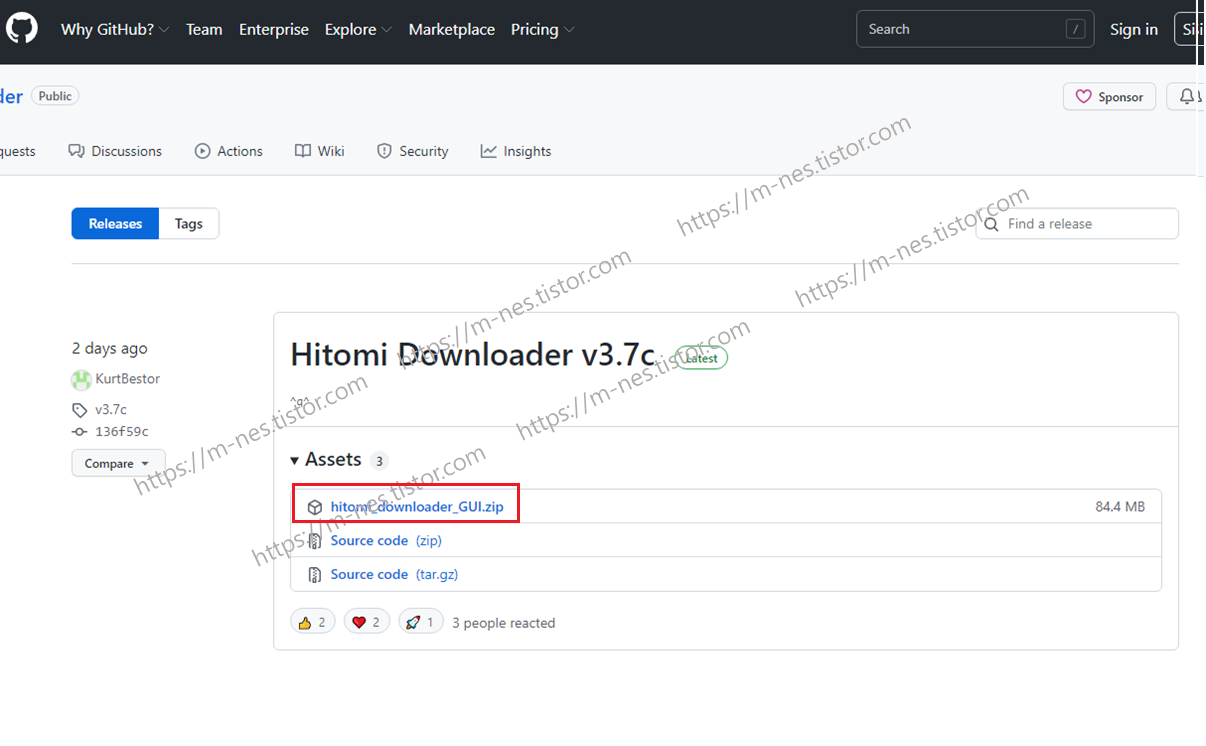Toggle the thumbs up reaction
This screenshot has width=1206, height=746.
click(313, 622)
